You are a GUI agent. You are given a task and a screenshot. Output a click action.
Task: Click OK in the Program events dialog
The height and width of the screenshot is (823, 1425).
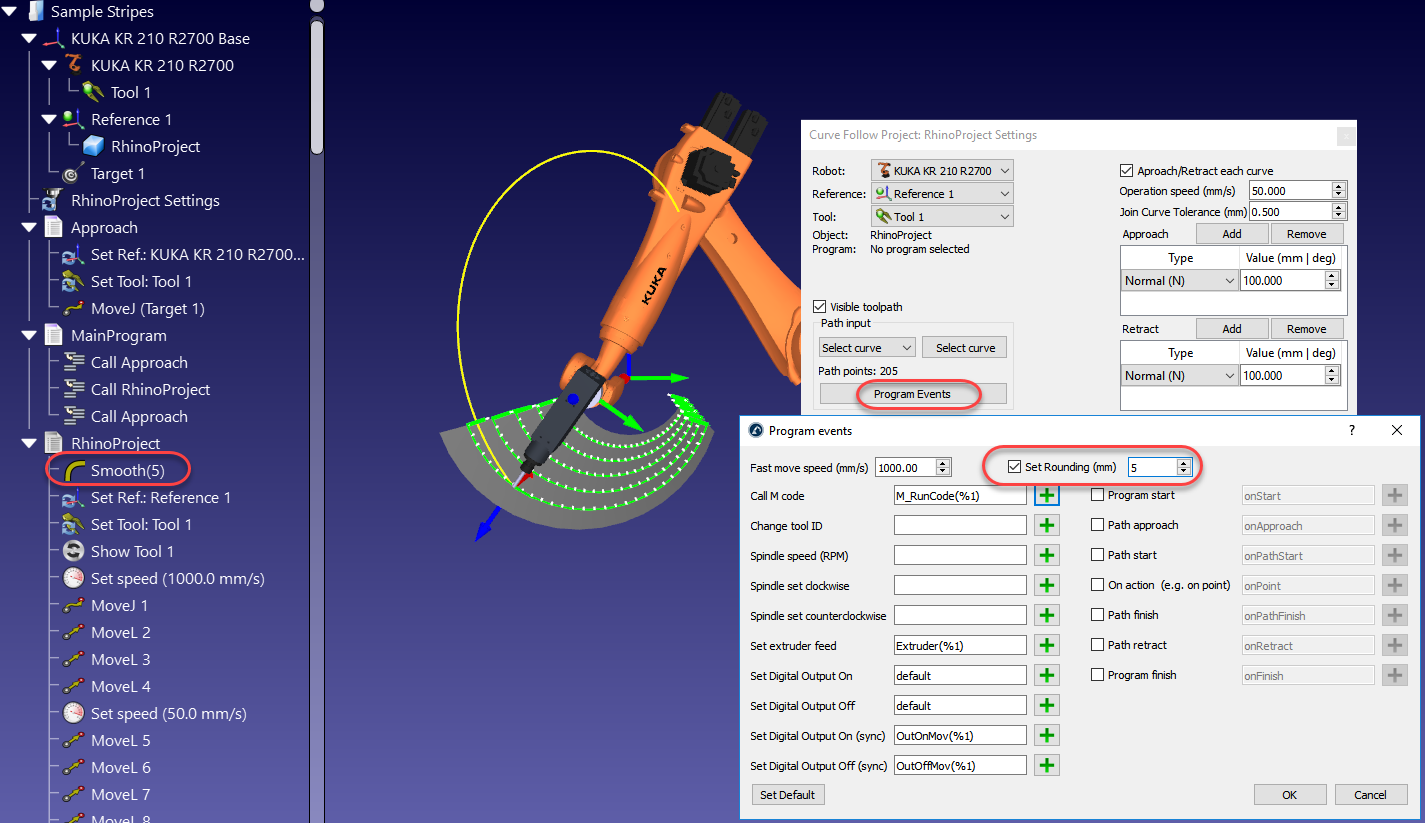click(x=1289, y=795)
